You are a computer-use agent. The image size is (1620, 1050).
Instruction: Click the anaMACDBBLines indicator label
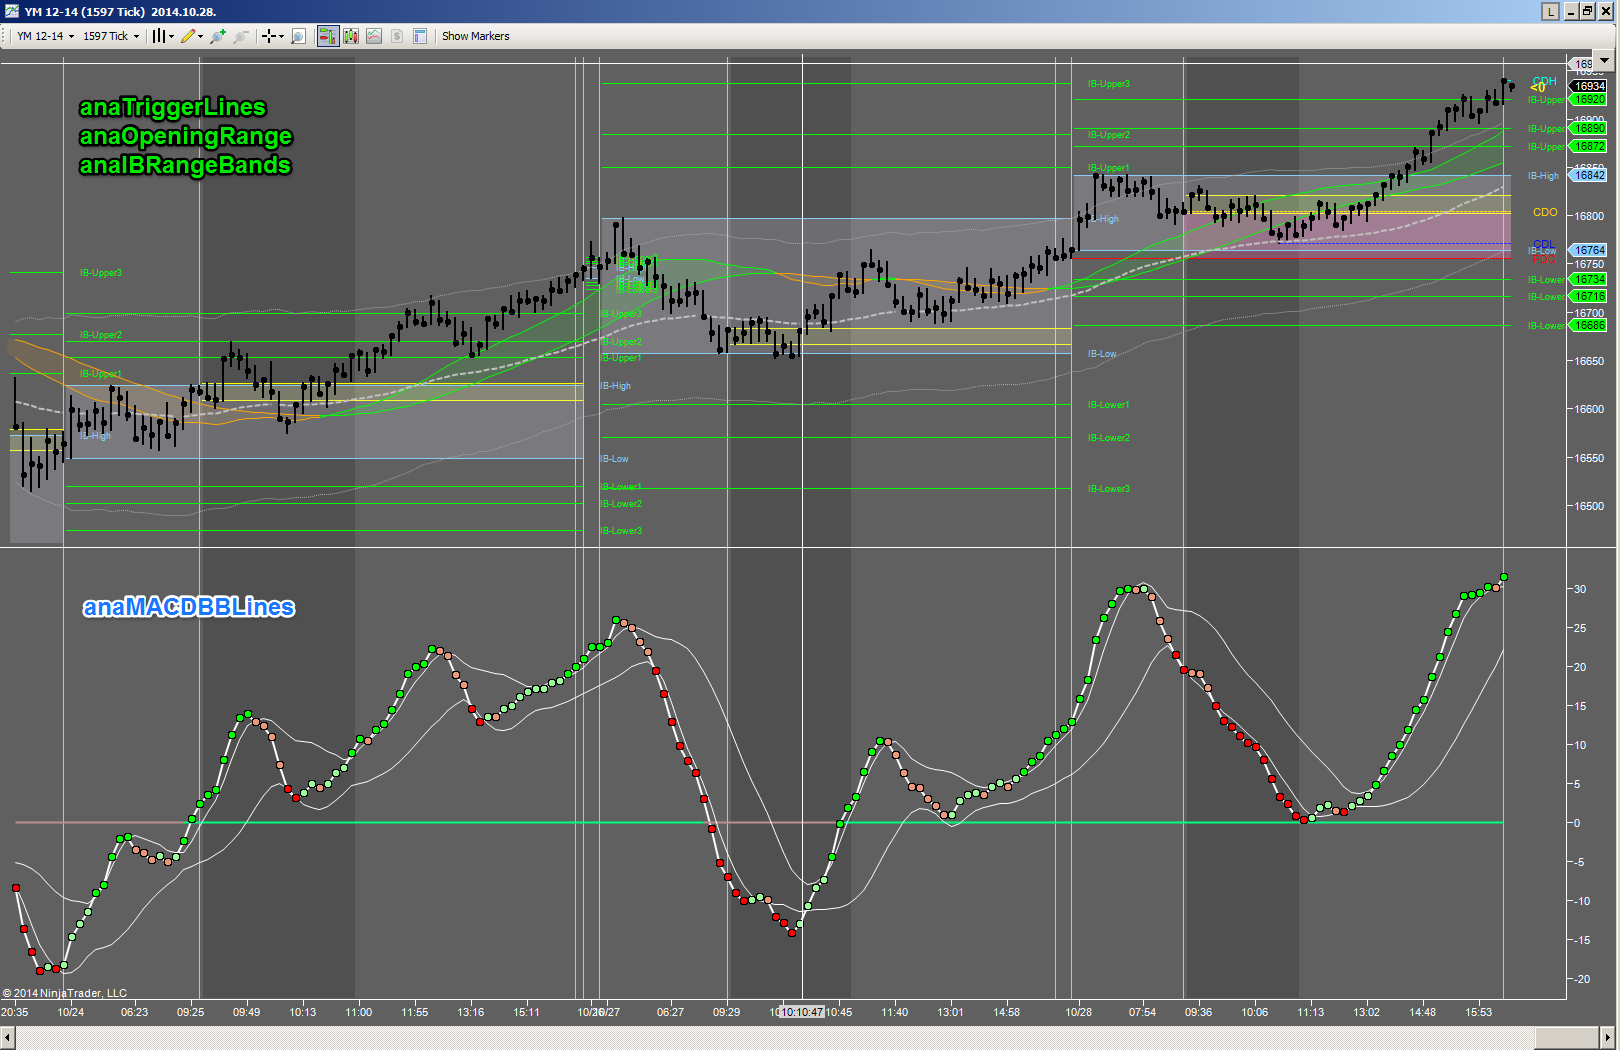click(189, 607)
